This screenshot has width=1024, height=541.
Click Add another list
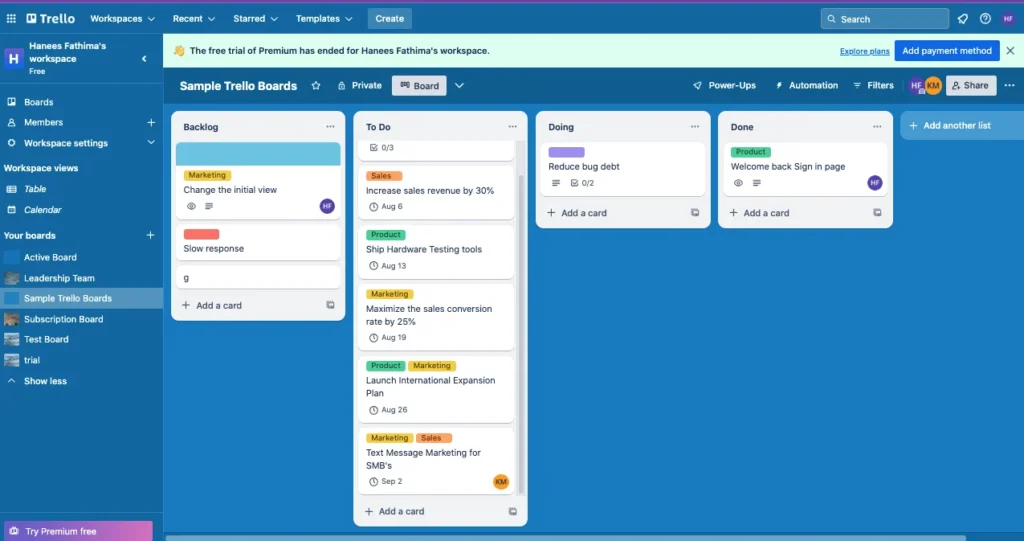[x=962, y=125]
